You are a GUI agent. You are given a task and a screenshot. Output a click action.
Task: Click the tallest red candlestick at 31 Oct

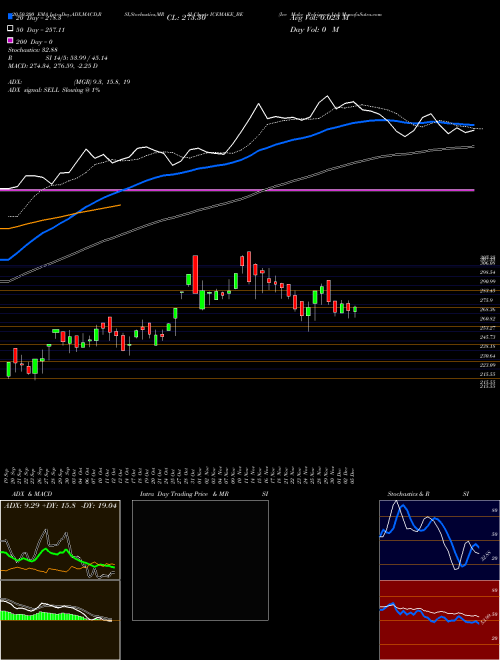point(195,274)
